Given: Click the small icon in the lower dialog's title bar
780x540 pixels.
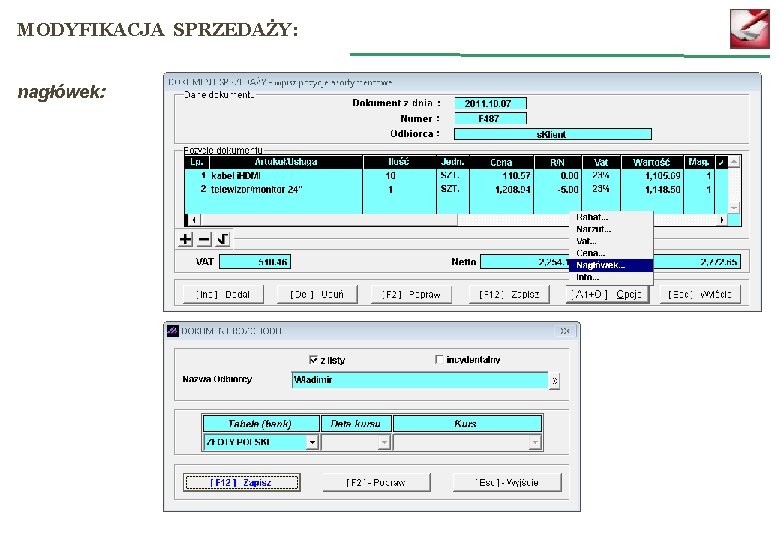Looking at the screenshot, I should (x=173, y=331).
